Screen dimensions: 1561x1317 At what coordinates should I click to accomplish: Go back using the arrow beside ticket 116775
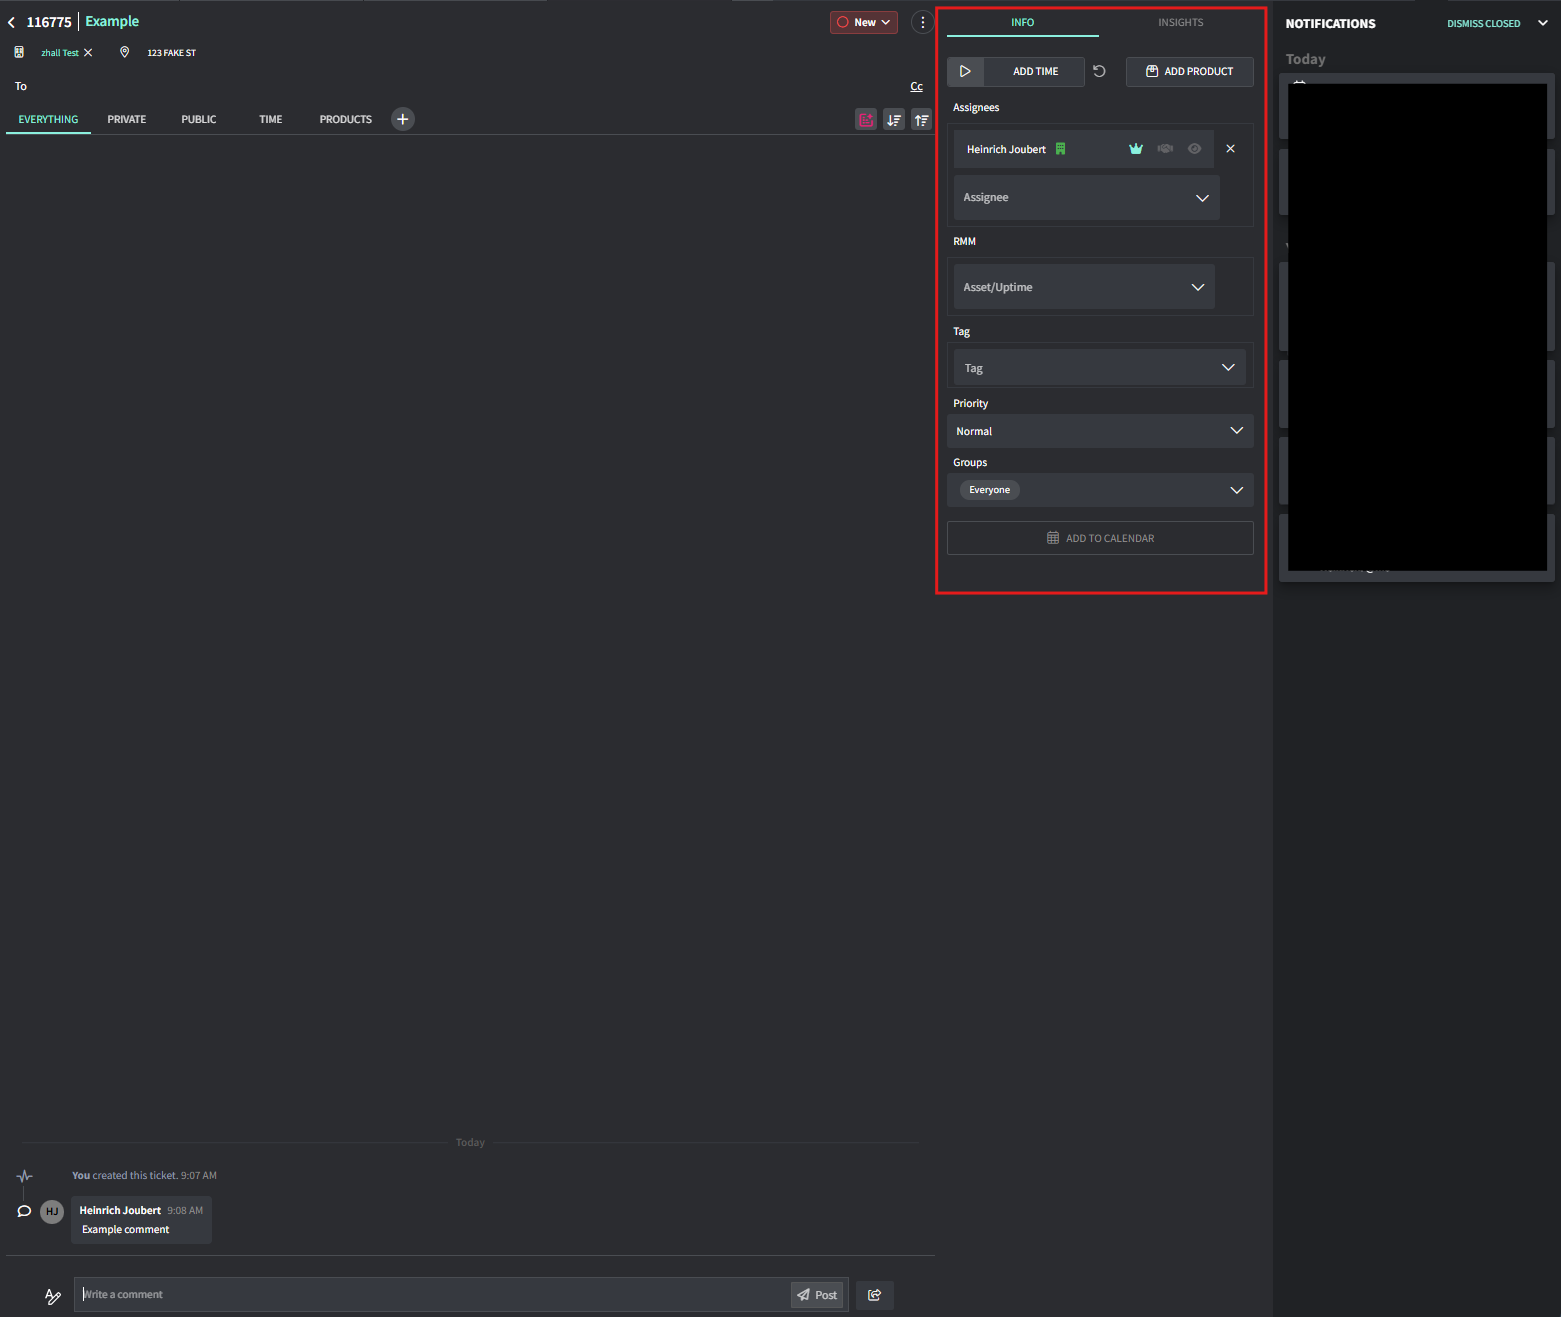coord(11,22)
